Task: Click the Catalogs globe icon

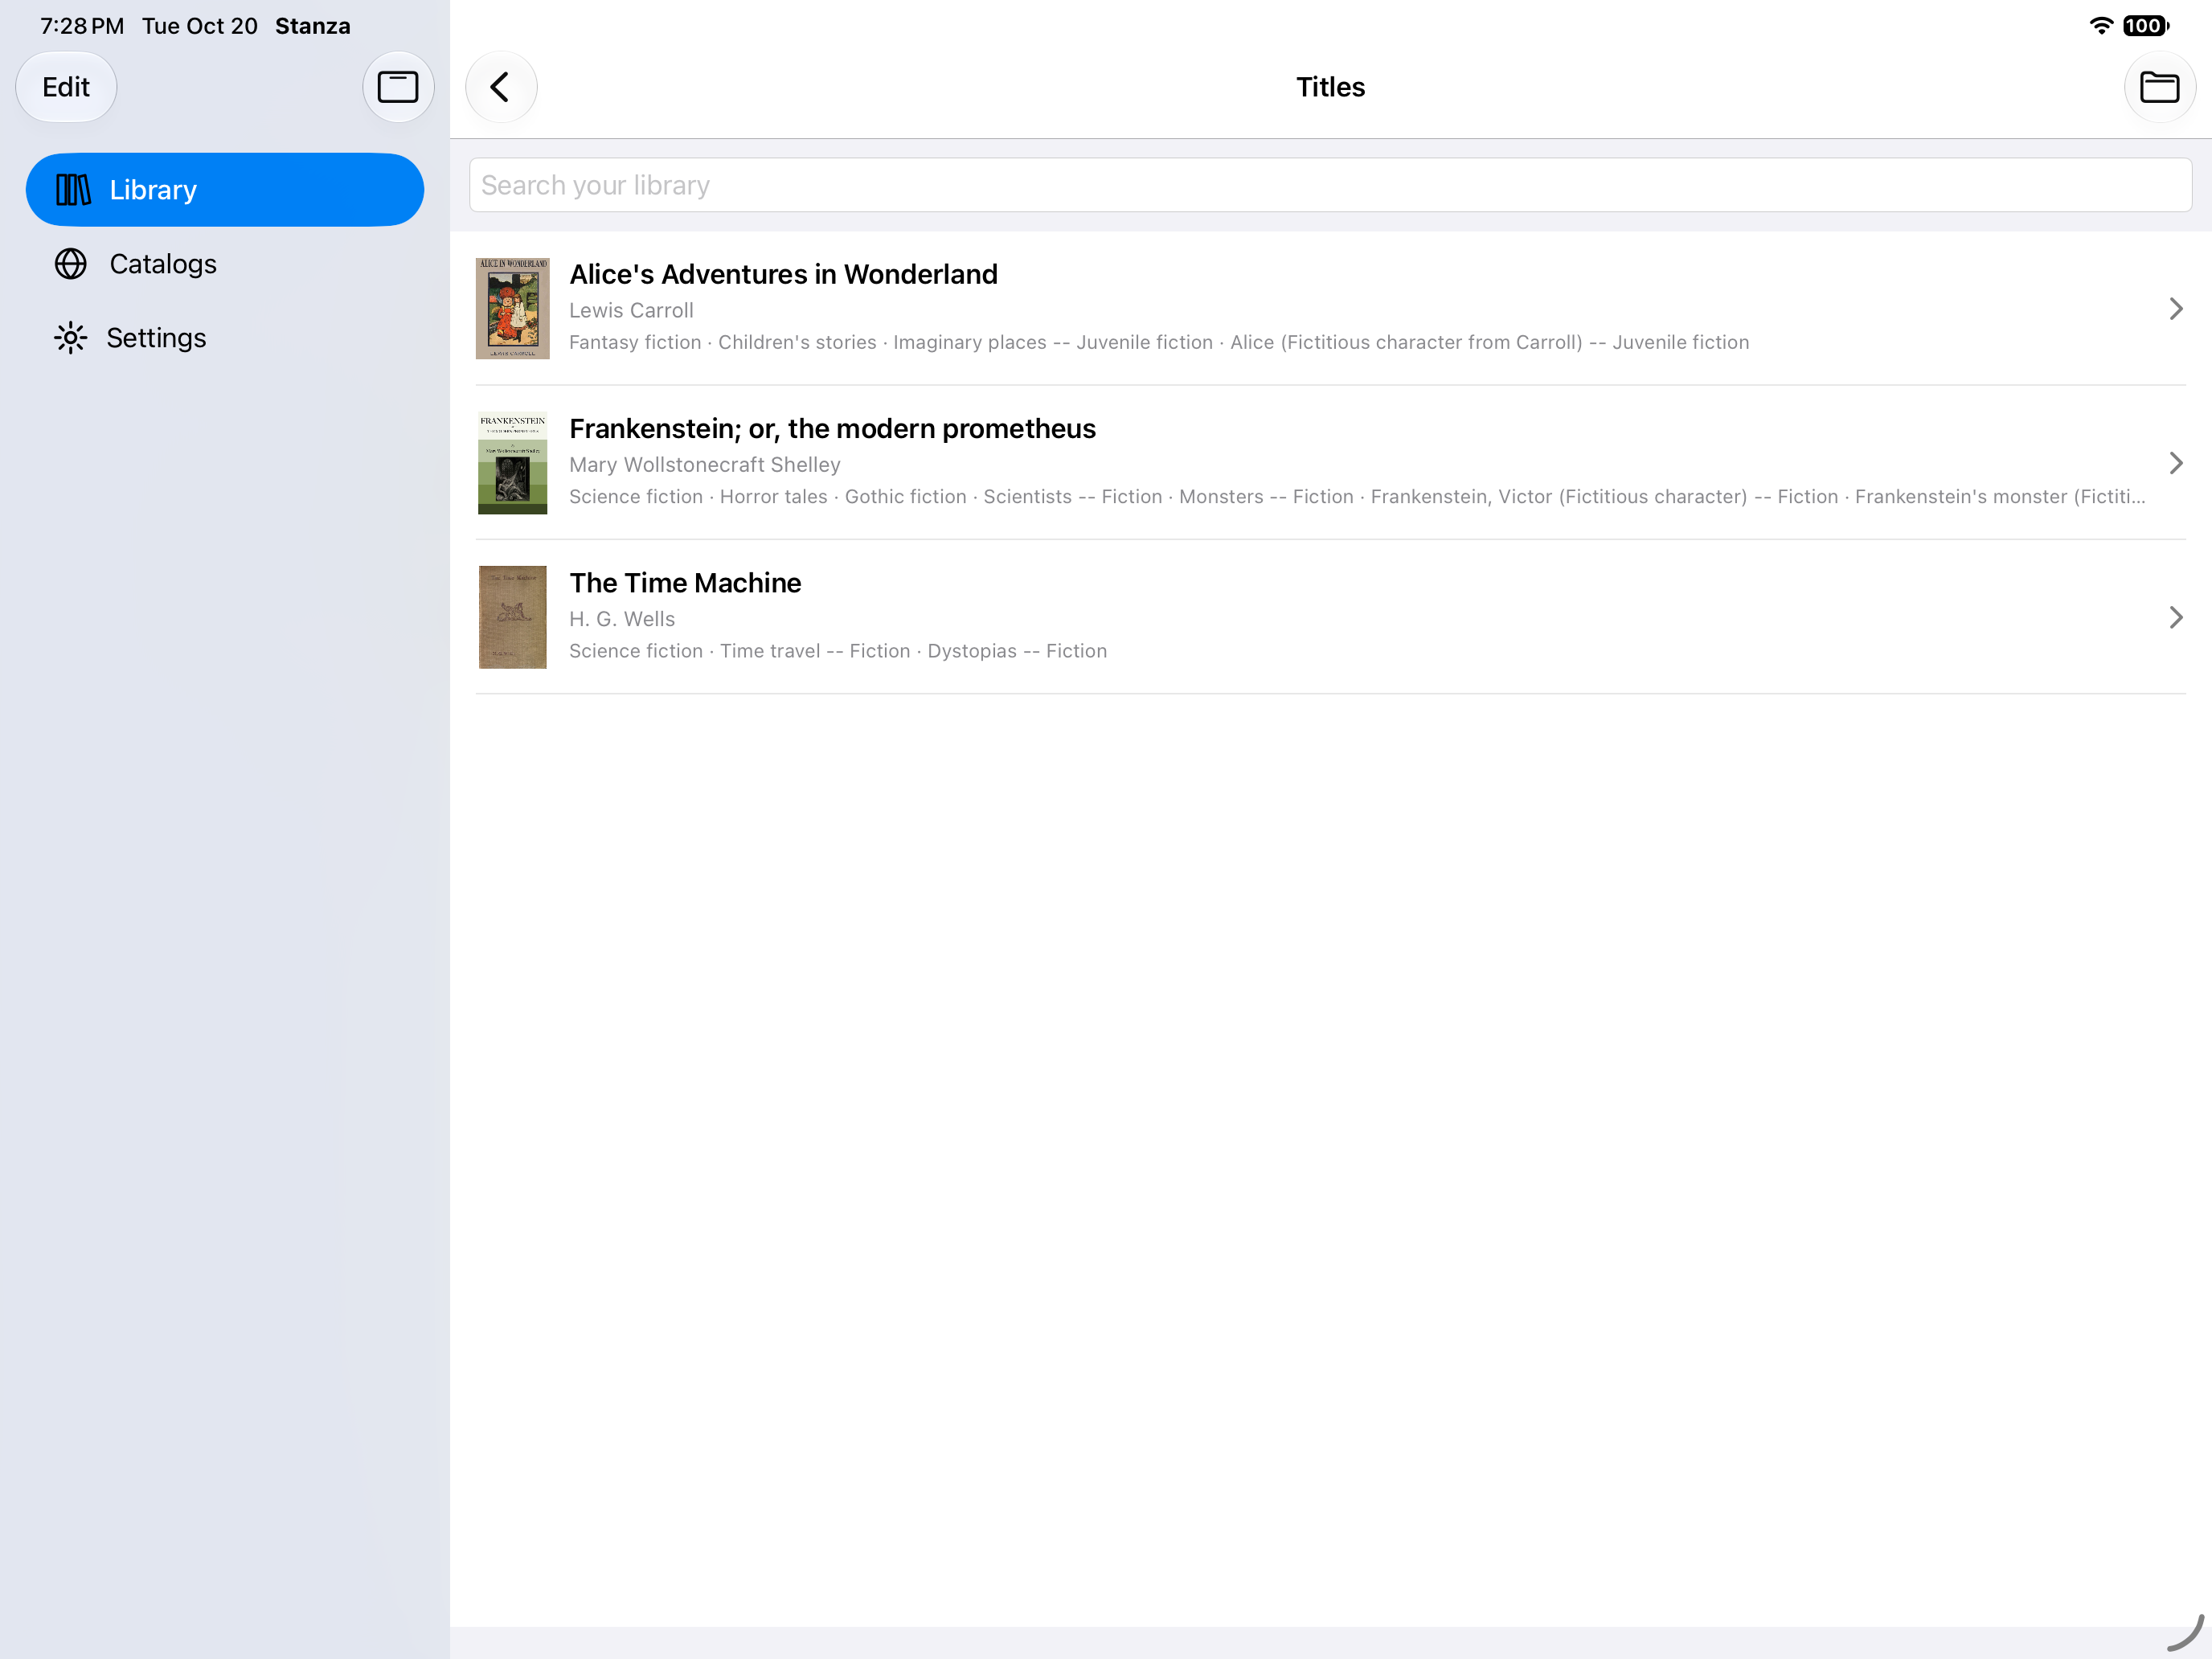Action: pos(70,264)
